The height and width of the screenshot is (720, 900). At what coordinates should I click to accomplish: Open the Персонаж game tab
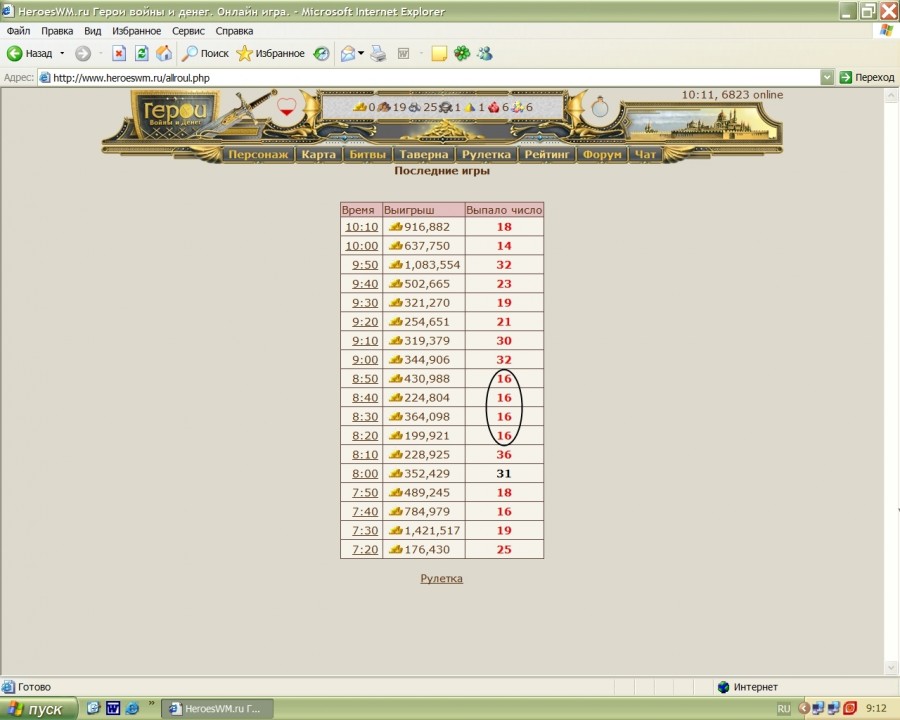pyautogui.click(x=258, y=154)
